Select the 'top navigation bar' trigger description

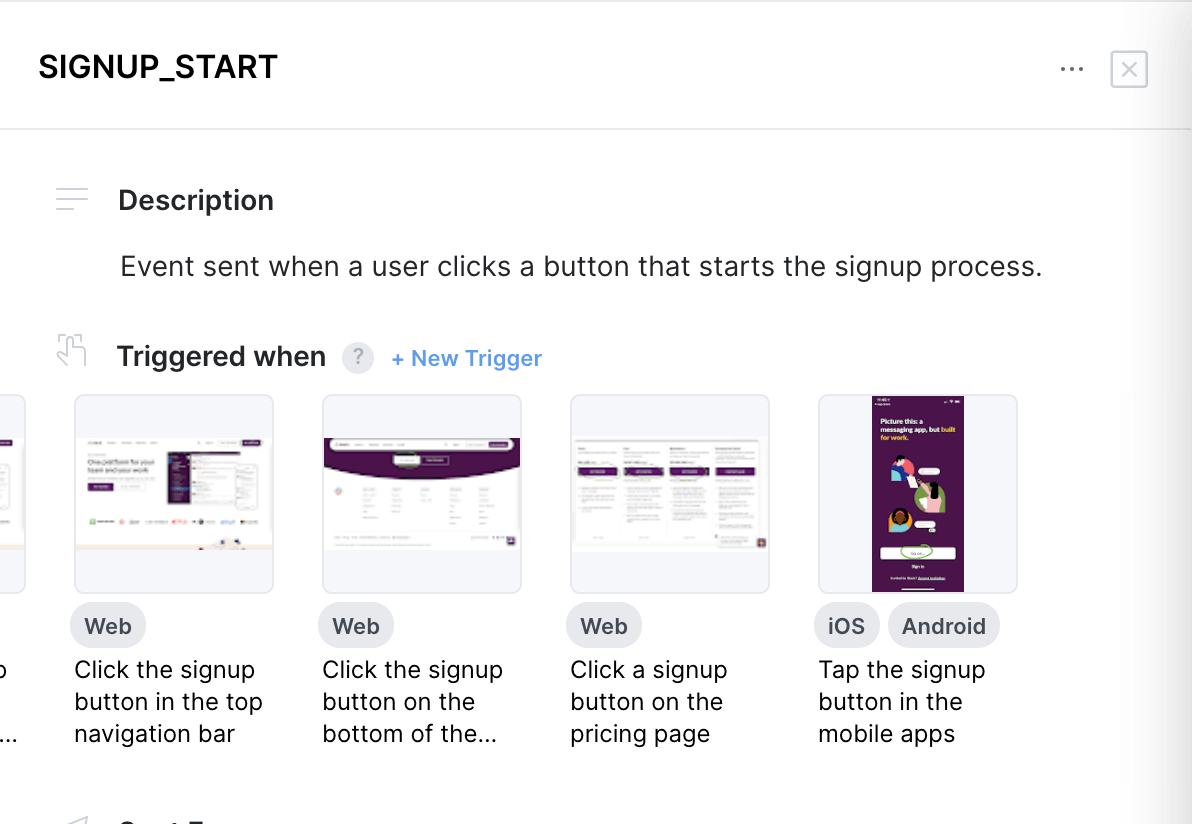[168, 702]
